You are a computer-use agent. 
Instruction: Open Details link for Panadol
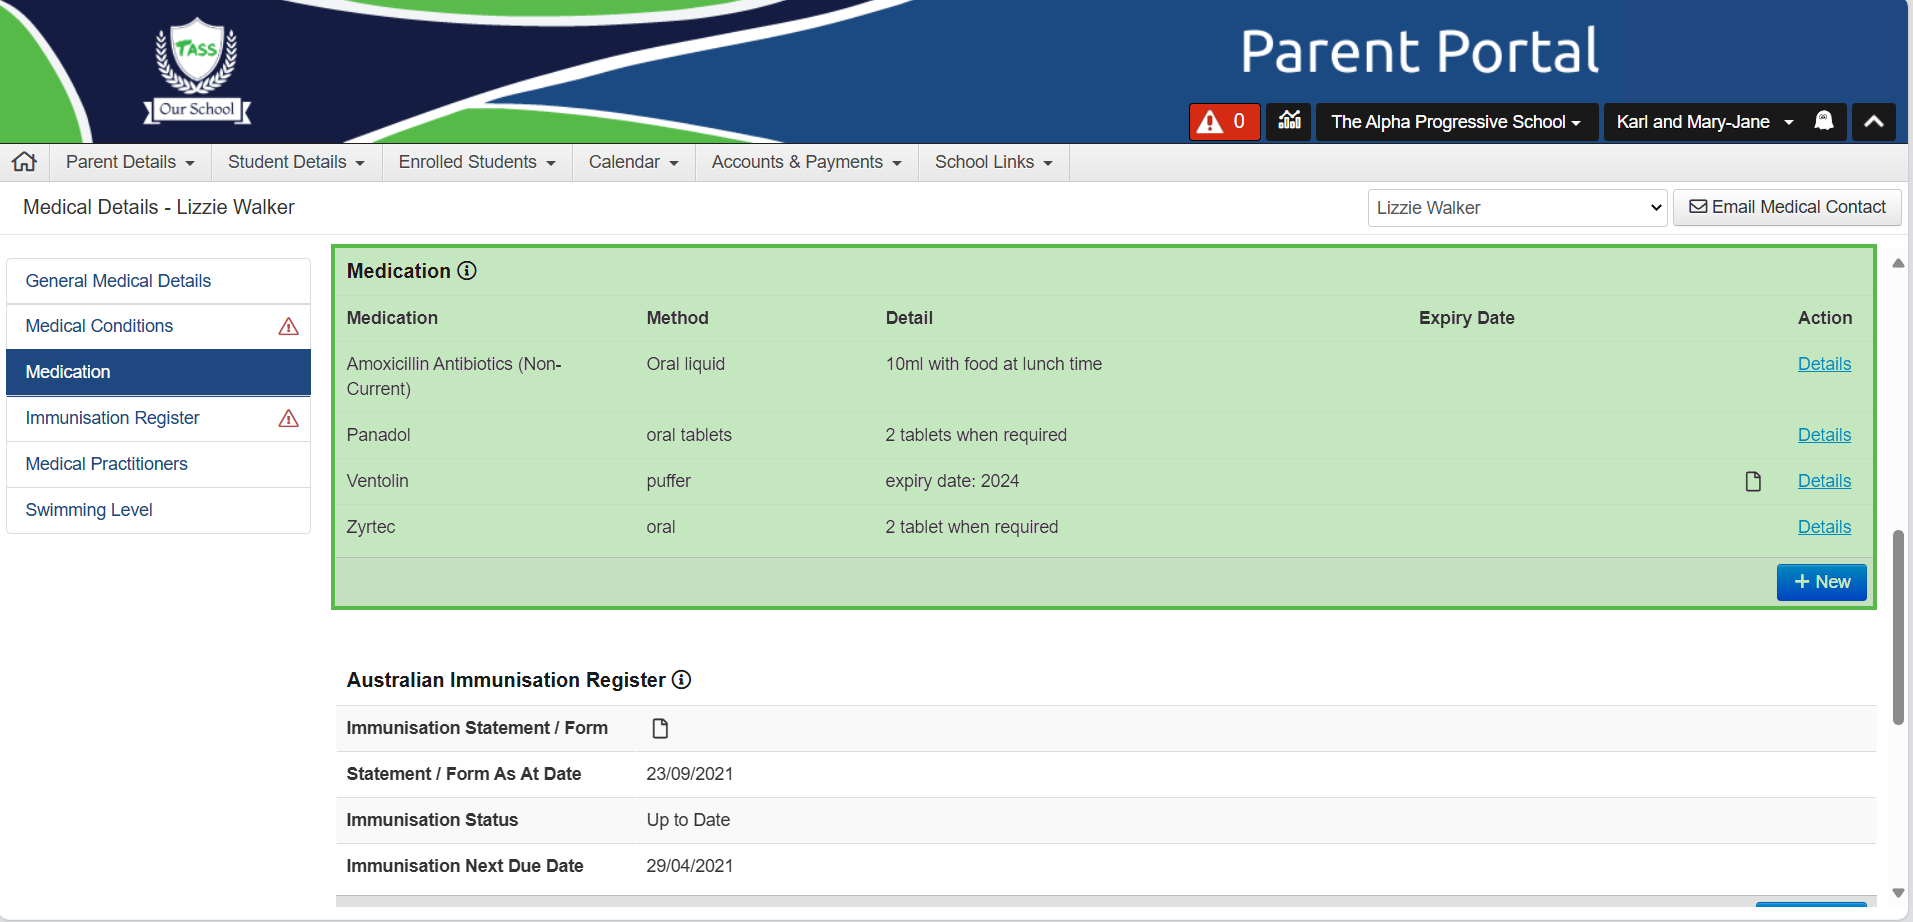click(1824, 435)
